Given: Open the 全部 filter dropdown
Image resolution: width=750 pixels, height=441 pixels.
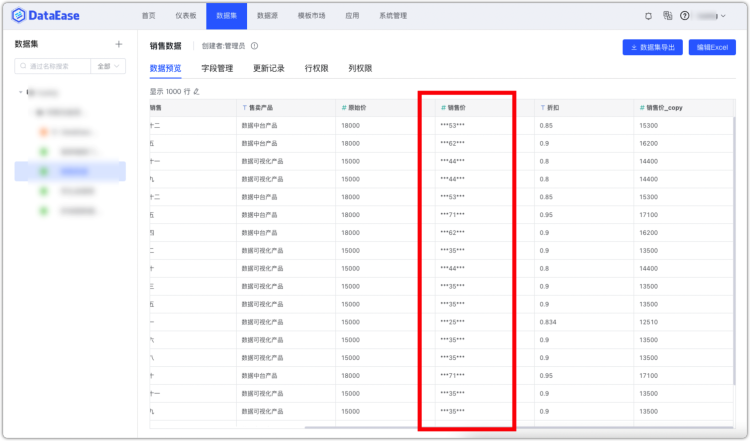Looking at the screenshot, I should click(x=108, y=66).
